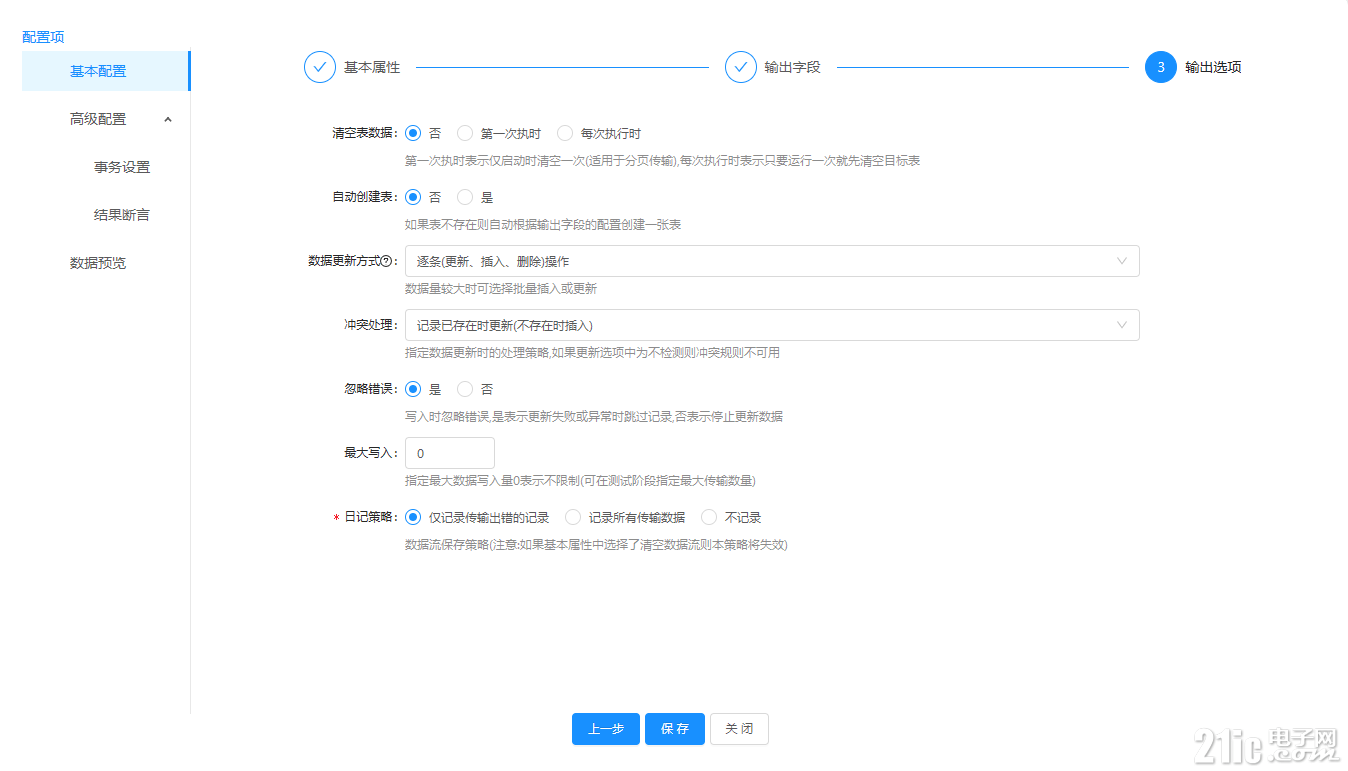Select 是 for 忽略错误
The image size is (1348, 771).
pyautogui.click(x=413, y=389)
